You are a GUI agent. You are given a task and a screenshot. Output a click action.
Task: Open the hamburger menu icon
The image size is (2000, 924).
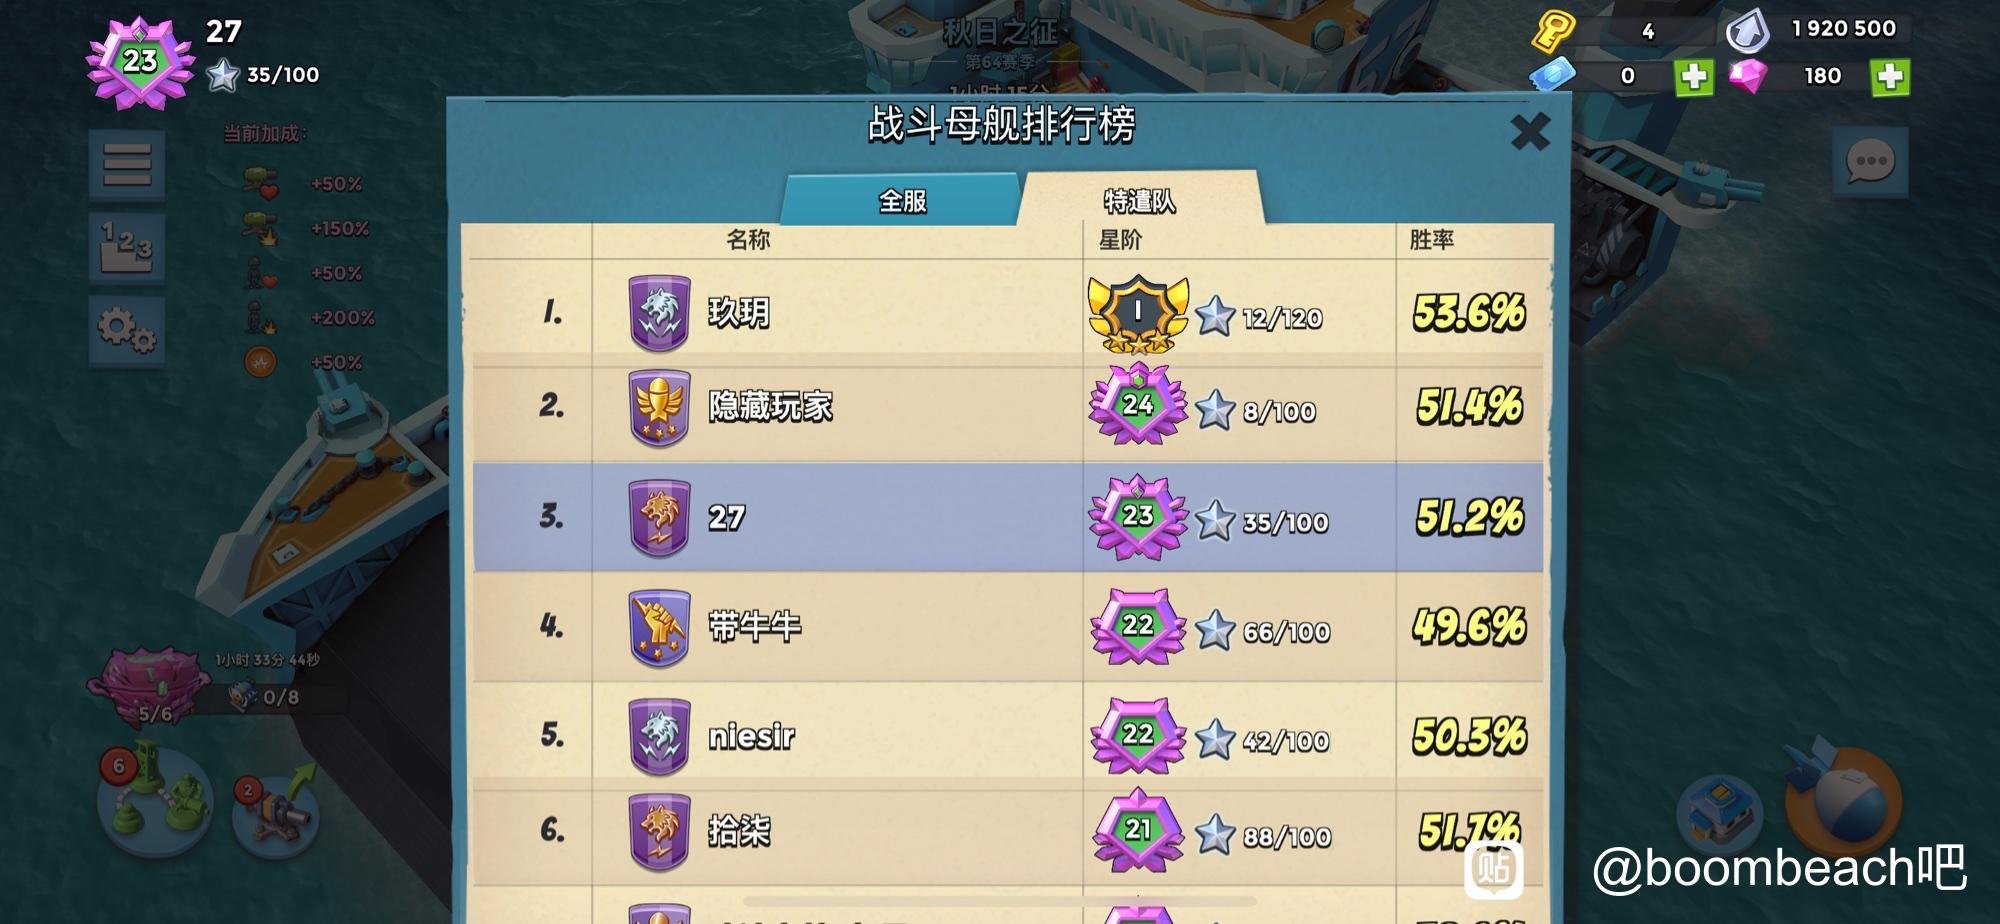pos(127,165)
